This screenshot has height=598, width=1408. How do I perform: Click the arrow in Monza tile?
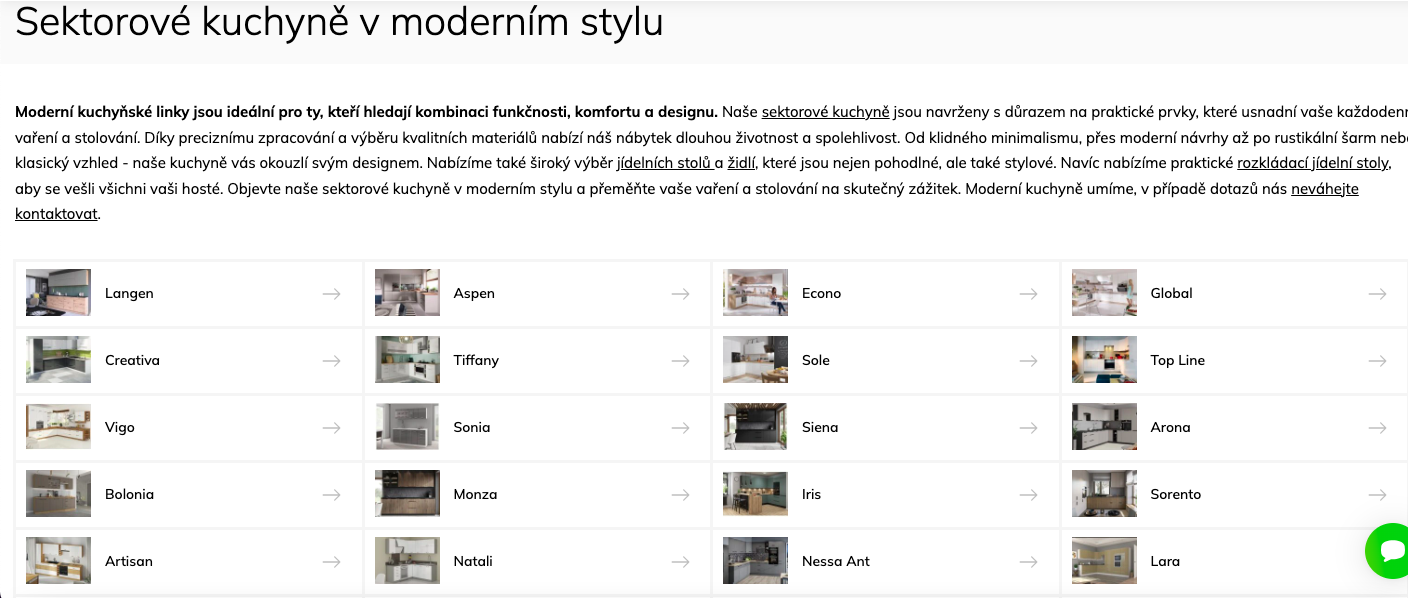coord(680,495)
